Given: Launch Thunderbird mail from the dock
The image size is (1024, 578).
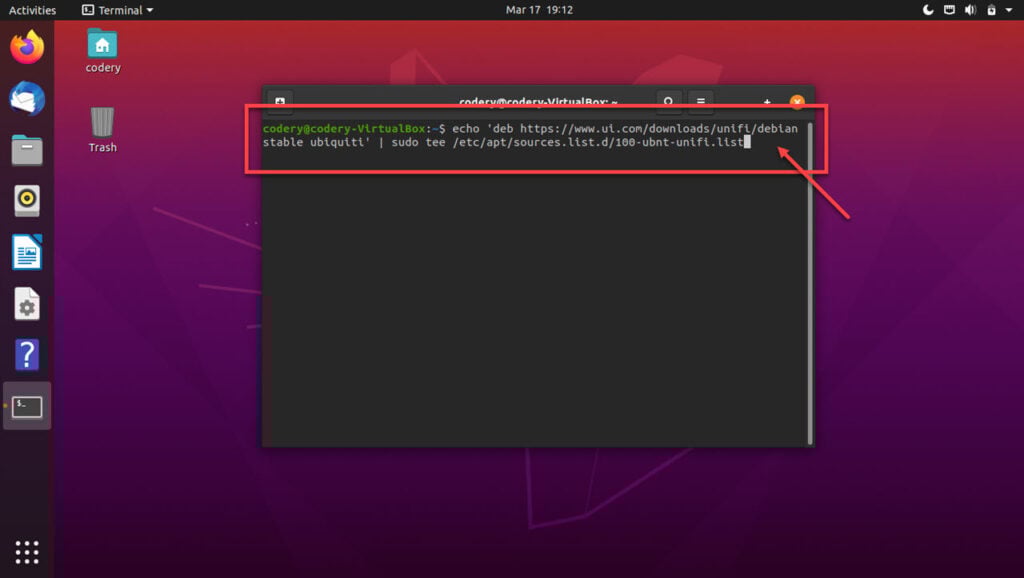Looking at the screenshot, I should (27, 99).
